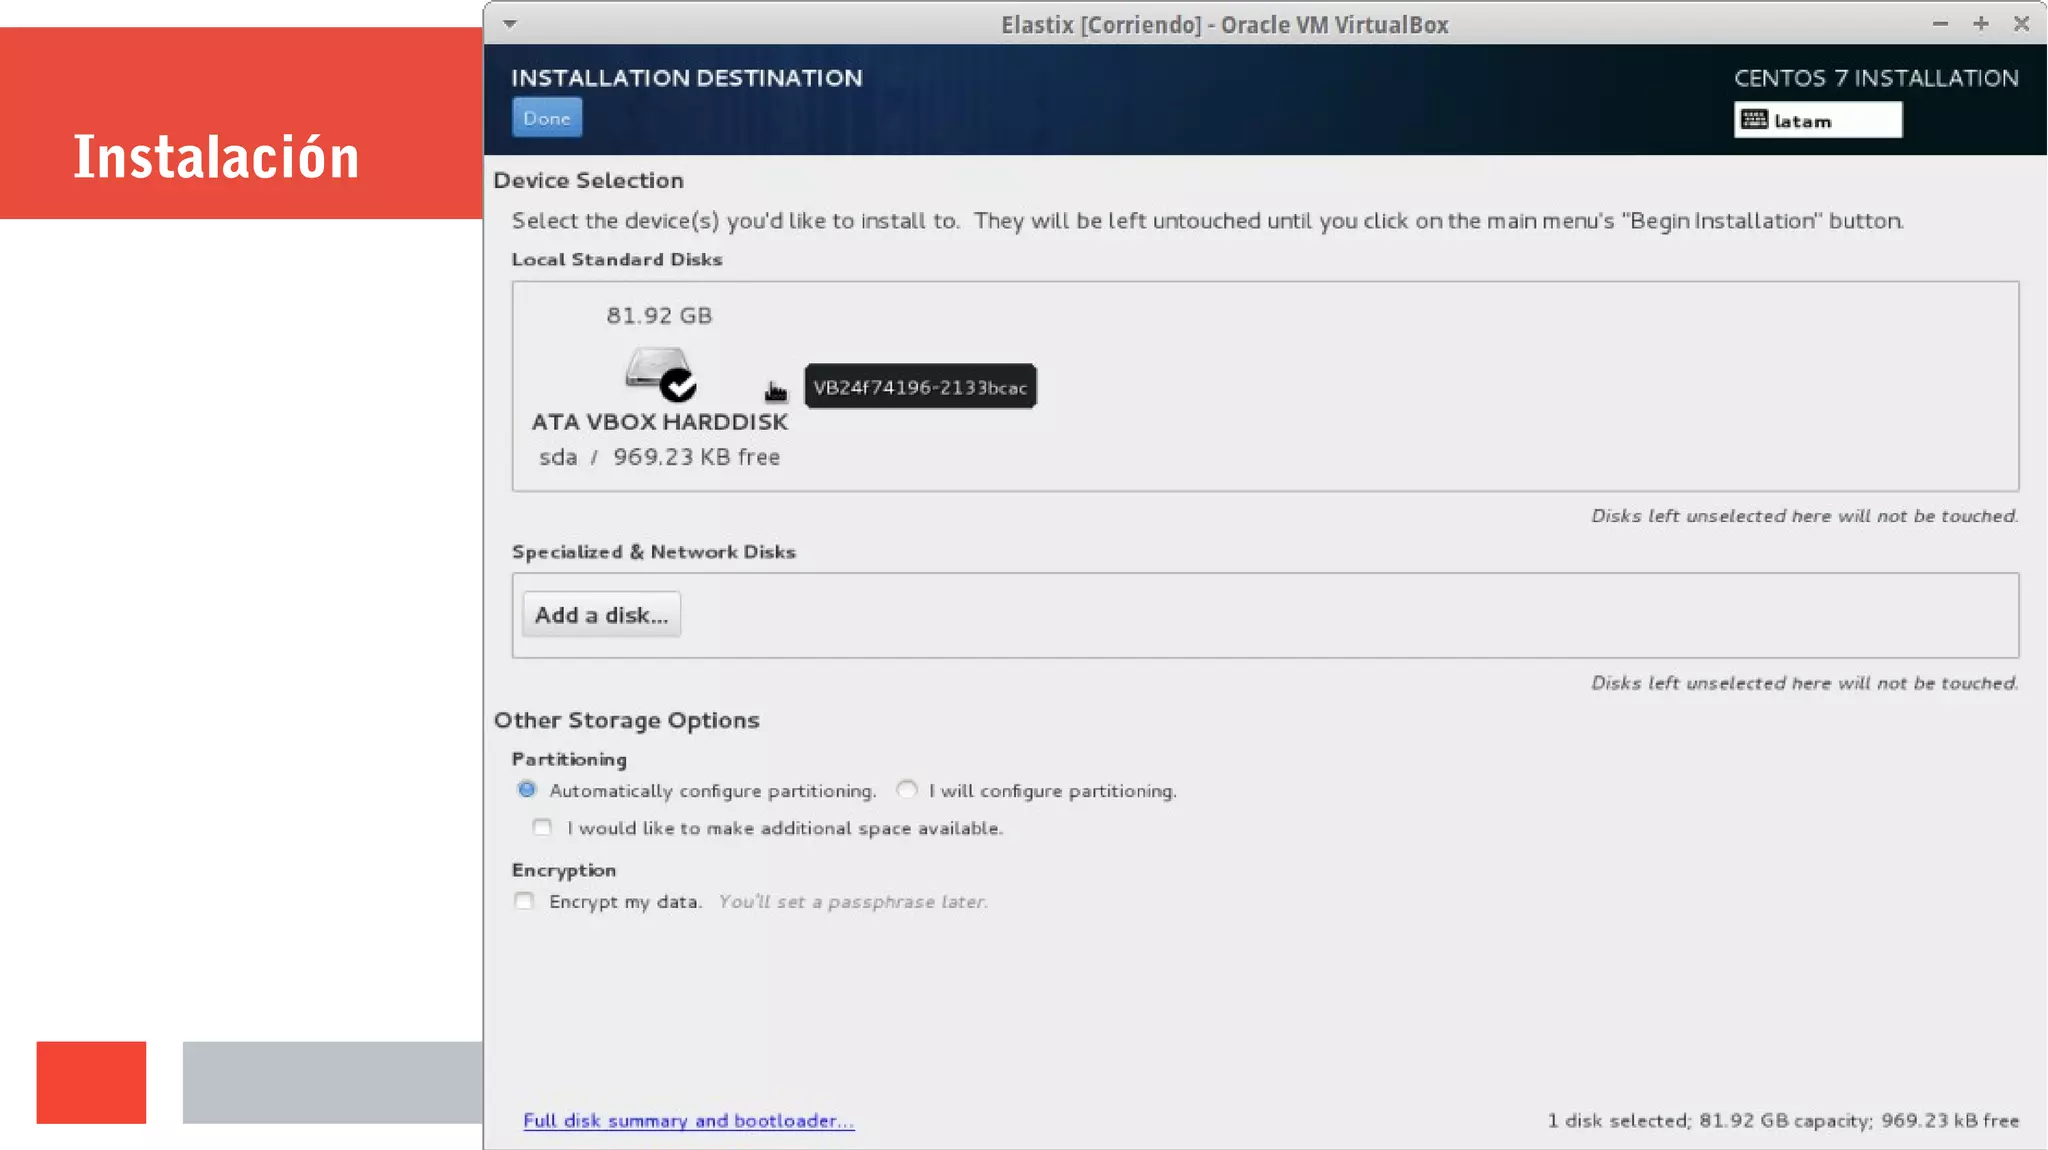Check the Encrypt my data option

click(x=524, y=901)
